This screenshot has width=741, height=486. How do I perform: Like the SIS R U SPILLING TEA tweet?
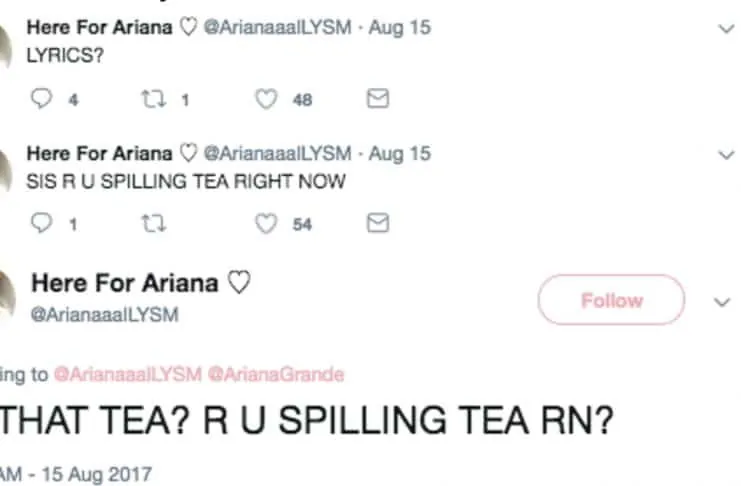pyautogui.click(x=266, y=224)
